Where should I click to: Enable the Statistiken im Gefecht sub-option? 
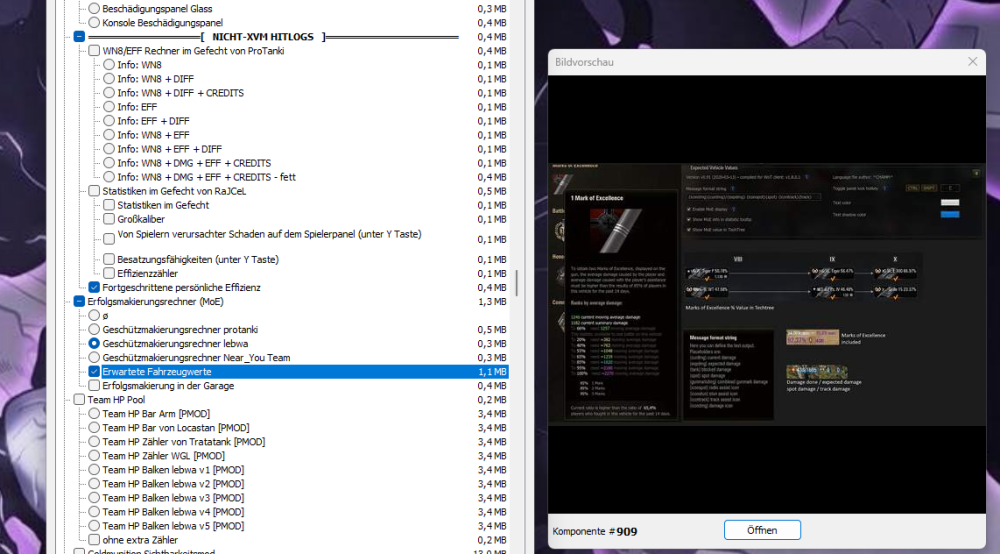coord(109,205)
